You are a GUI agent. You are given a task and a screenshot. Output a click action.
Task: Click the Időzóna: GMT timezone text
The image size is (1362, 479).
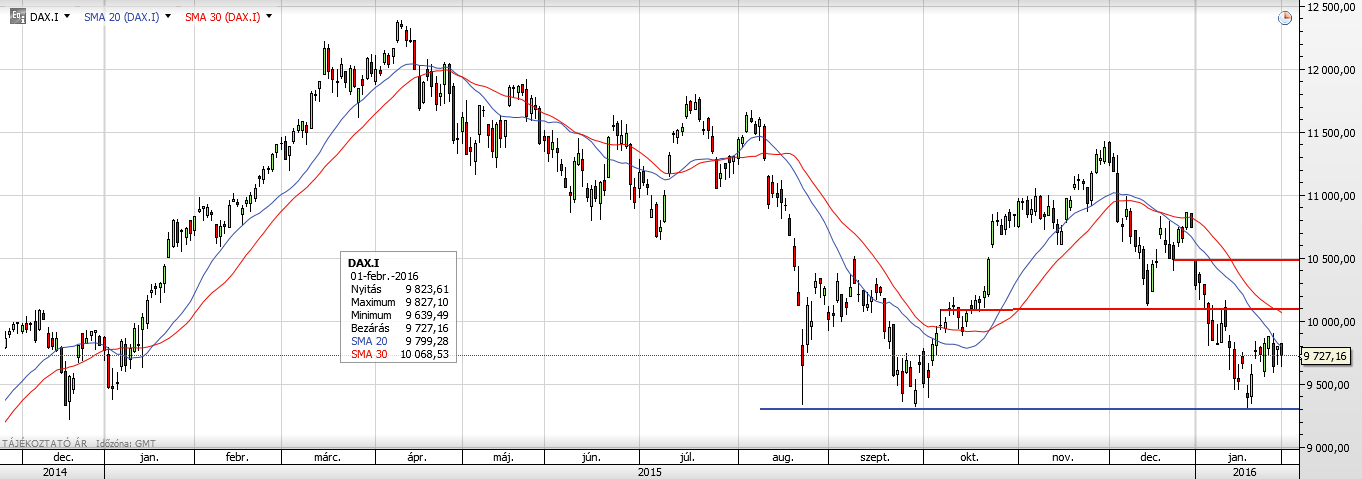click(126, 442)
